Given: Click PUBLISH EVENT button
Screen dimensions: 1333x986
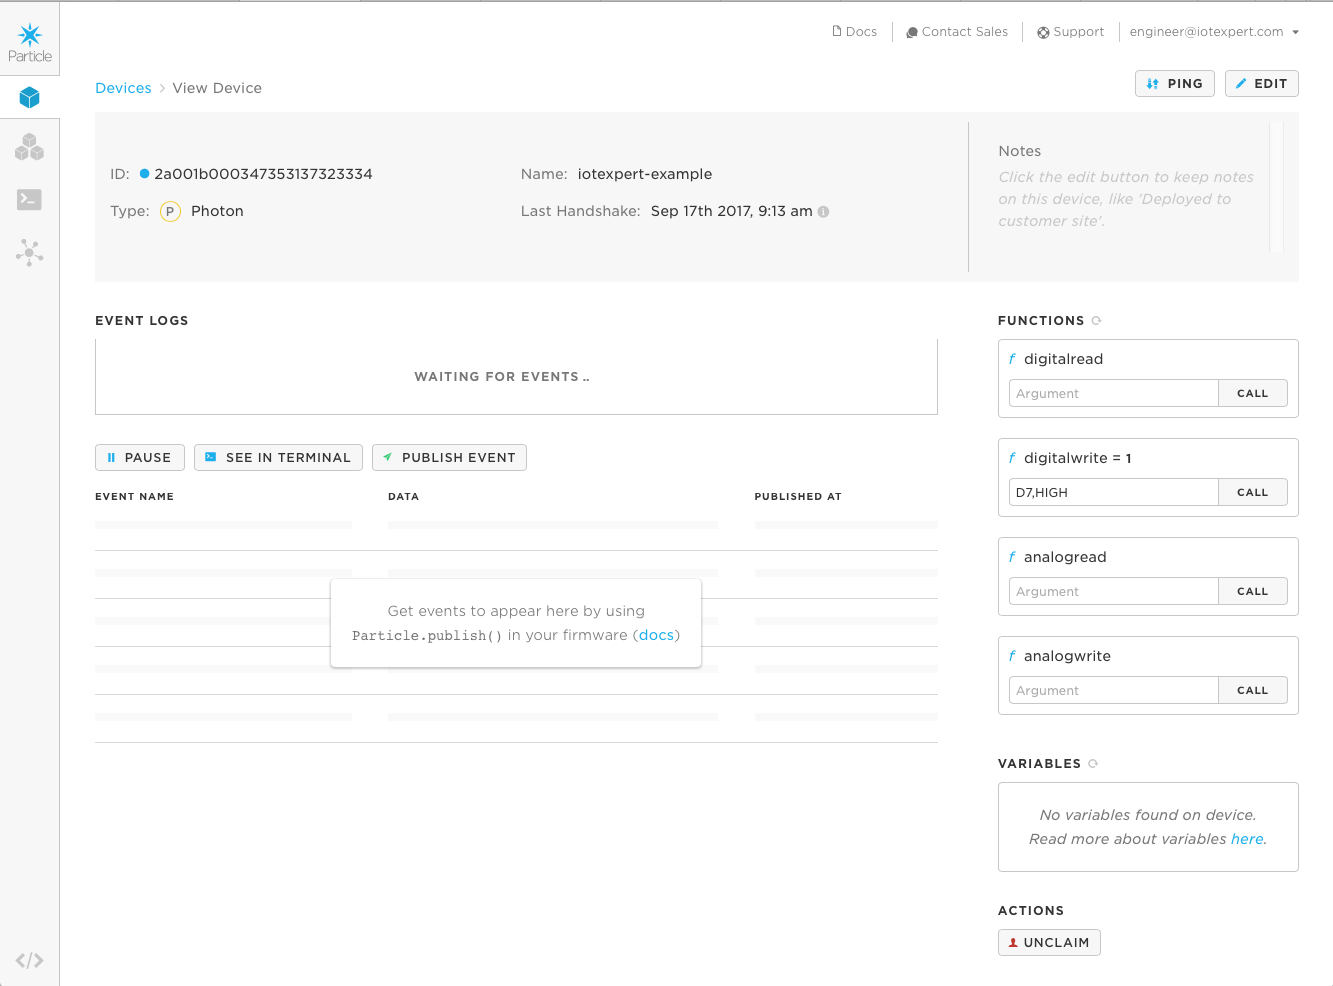Looking at the screenshot, I should pyautogui.click(x=449, y=458).
